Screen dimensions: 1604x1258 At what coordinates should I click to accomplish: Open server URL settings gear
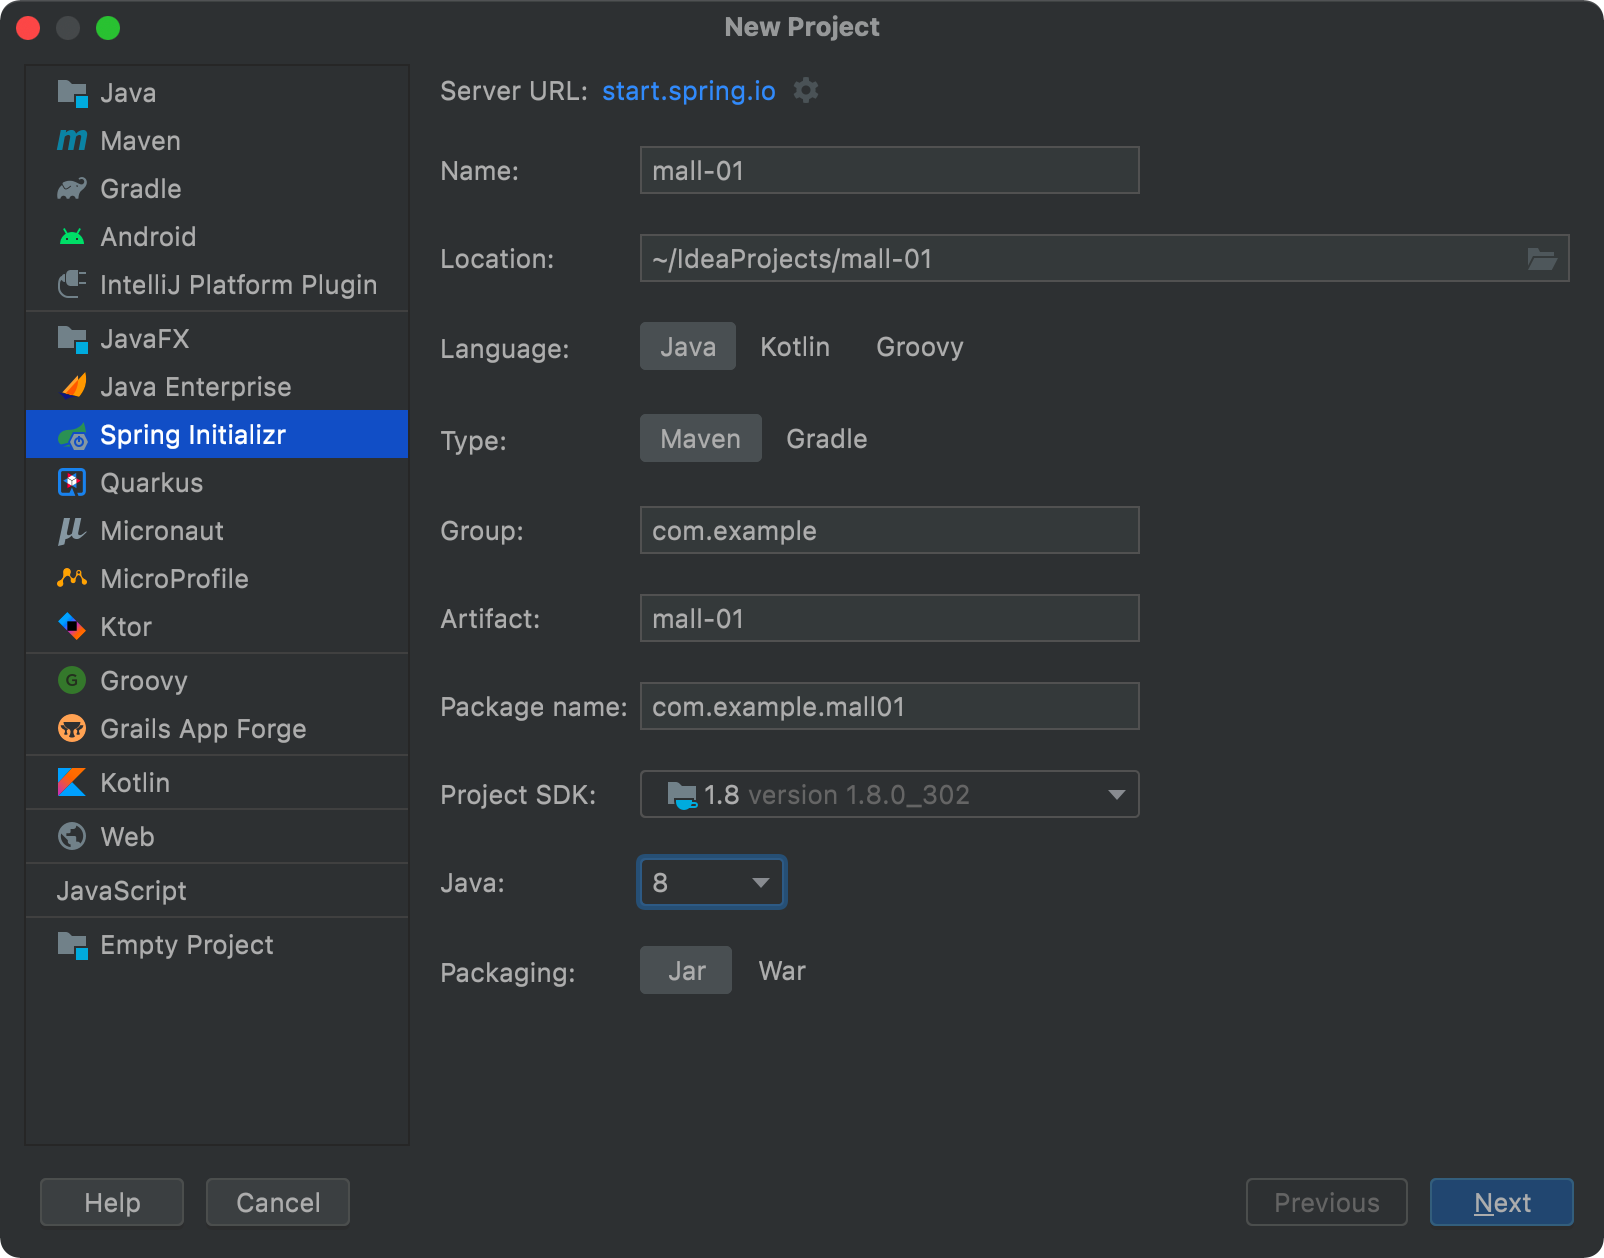pyautogui.click(x=806, y=91)
